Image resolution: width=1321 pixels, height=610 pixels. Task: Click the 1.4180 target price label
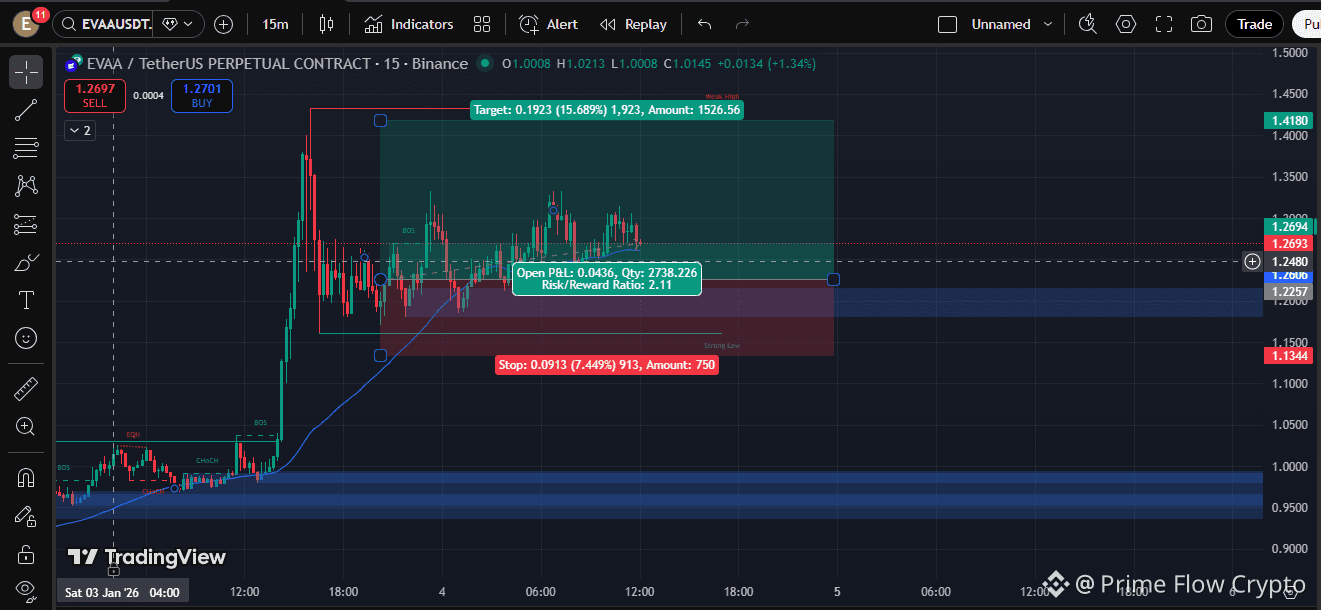(1288, 121)
